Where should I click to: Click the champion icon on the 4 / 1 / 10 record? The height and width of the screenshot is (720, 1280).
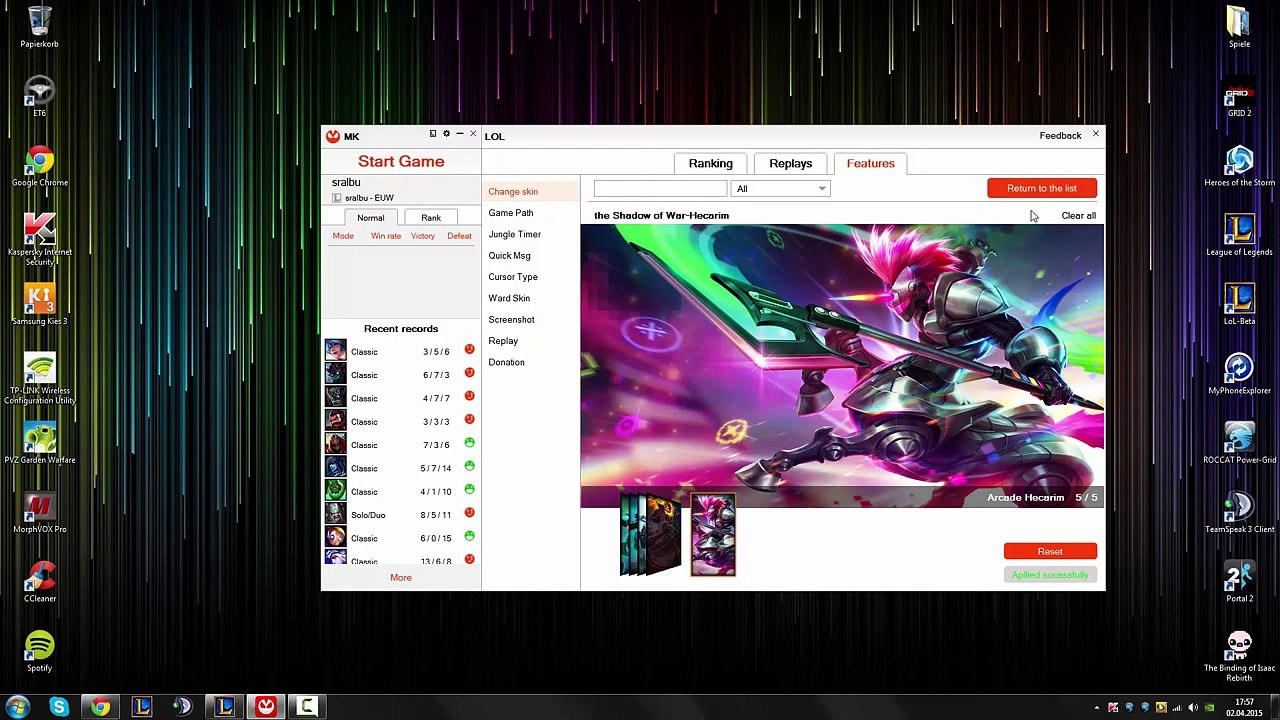pyautogui.click(x=335, y=491)
